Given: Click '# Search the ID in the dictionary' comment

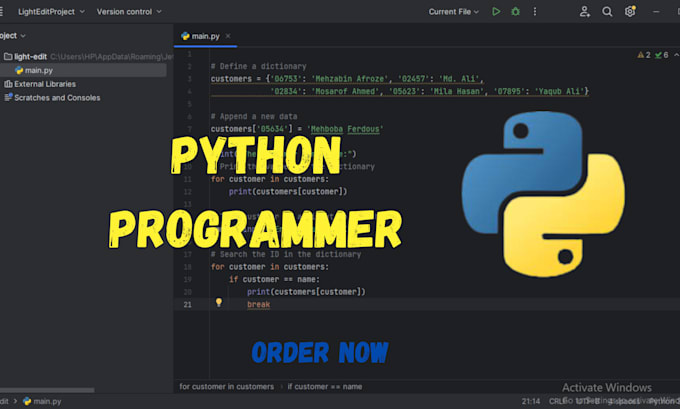Looking at the screenshot, I should (x=286, y=254).
